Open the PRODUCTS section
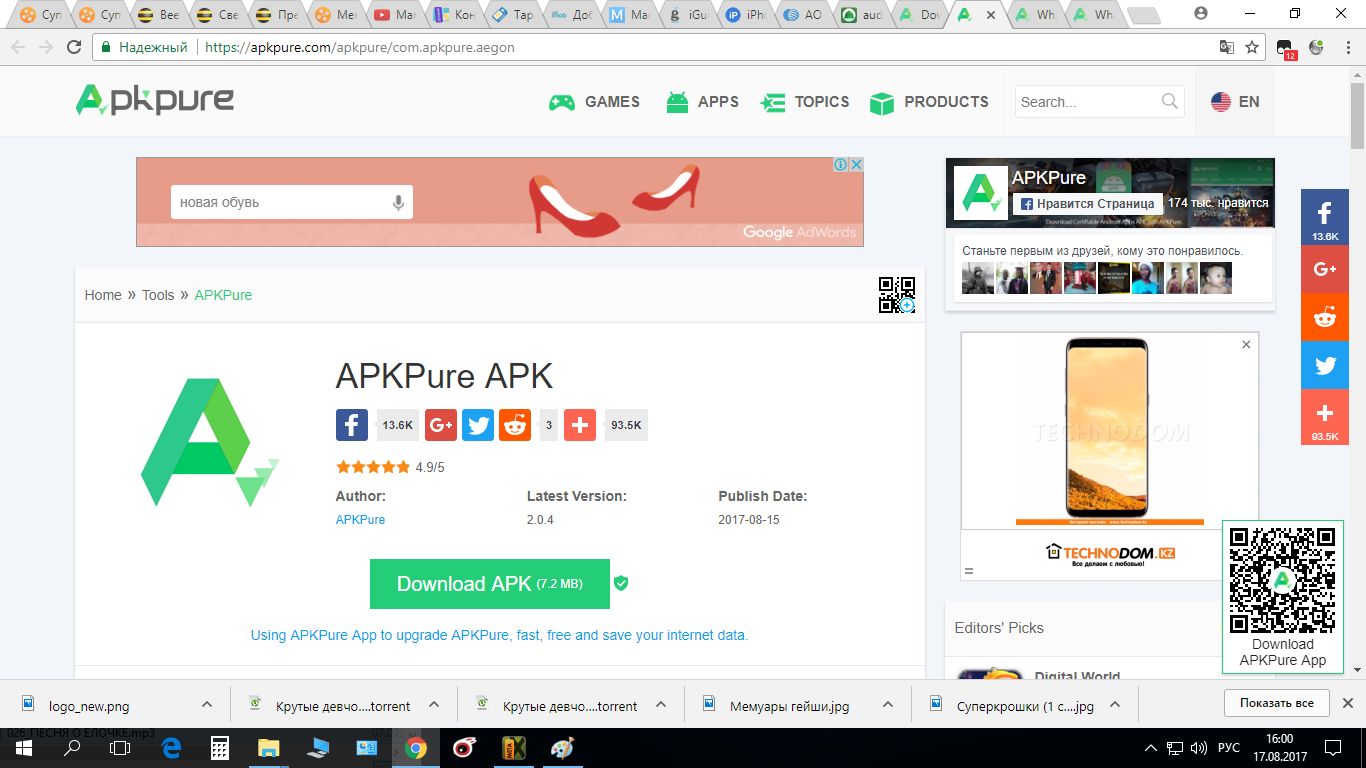The width and height of the screenshot is (1366, 768). point(929,102)
